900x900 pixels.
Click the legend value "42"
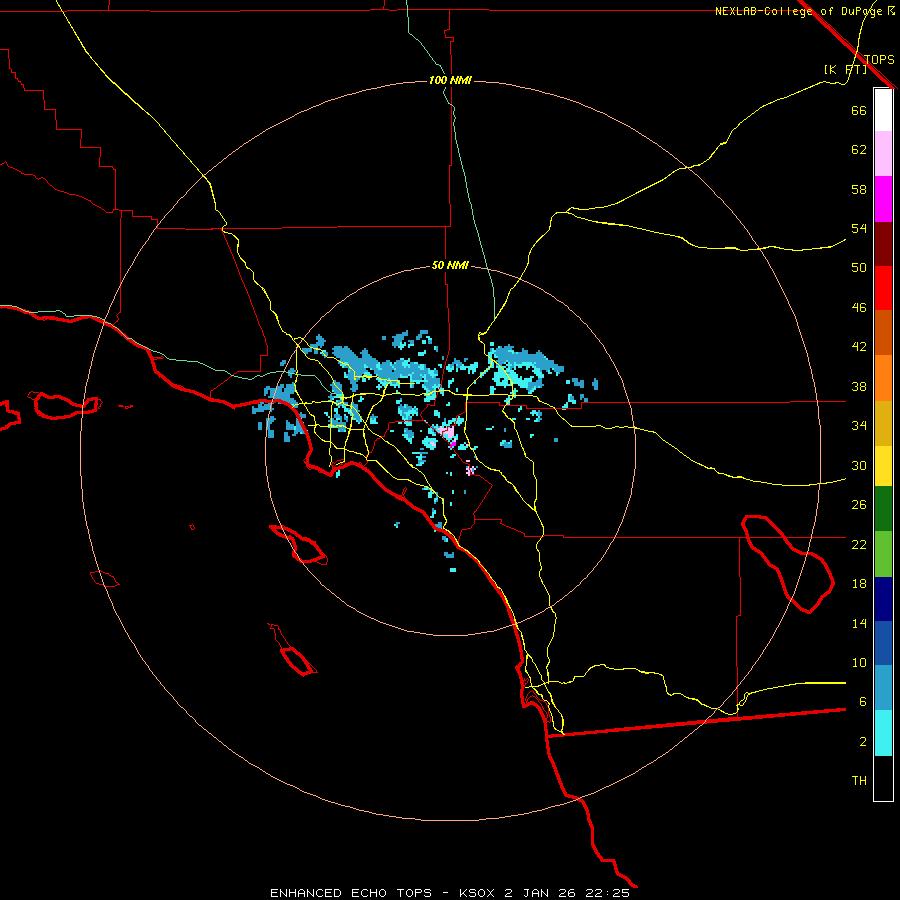[x=859, y=346]
